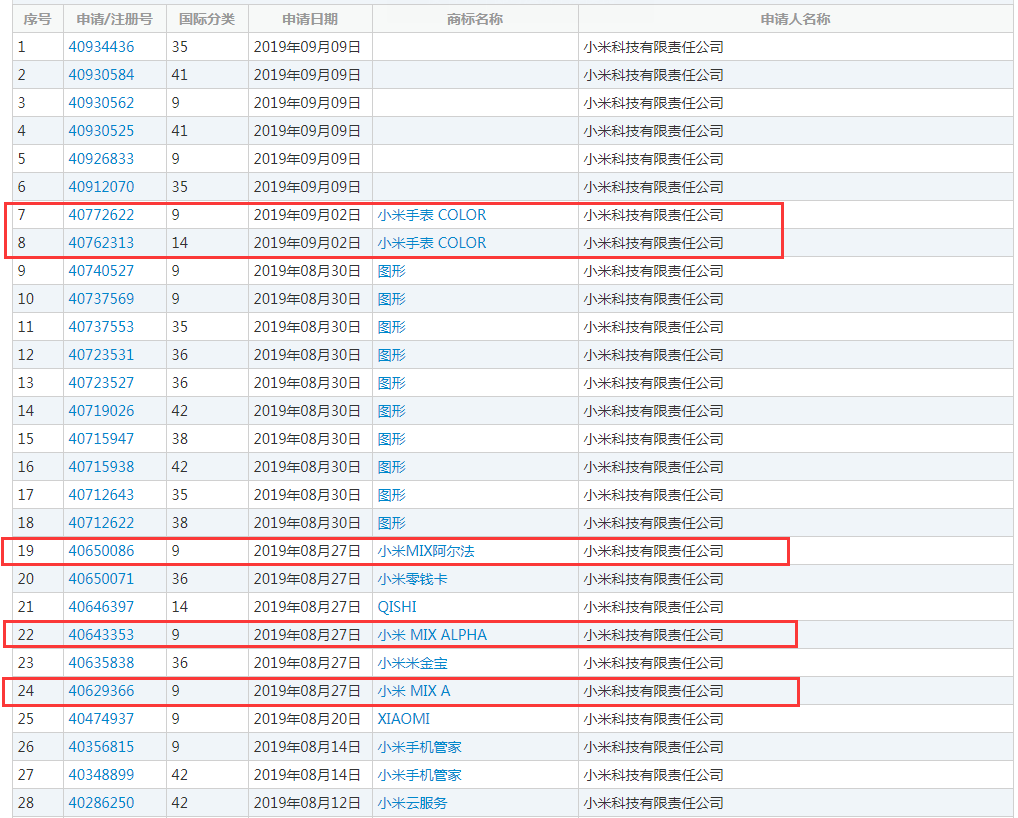This screenshot has width=1018, height=818.
Task: Open registration number 40650086
Action: pos(101,551)
